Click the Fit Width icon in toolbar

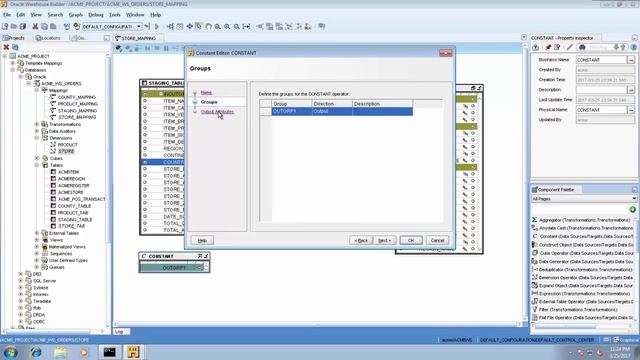pyautogui.click(x=247, y=27)
